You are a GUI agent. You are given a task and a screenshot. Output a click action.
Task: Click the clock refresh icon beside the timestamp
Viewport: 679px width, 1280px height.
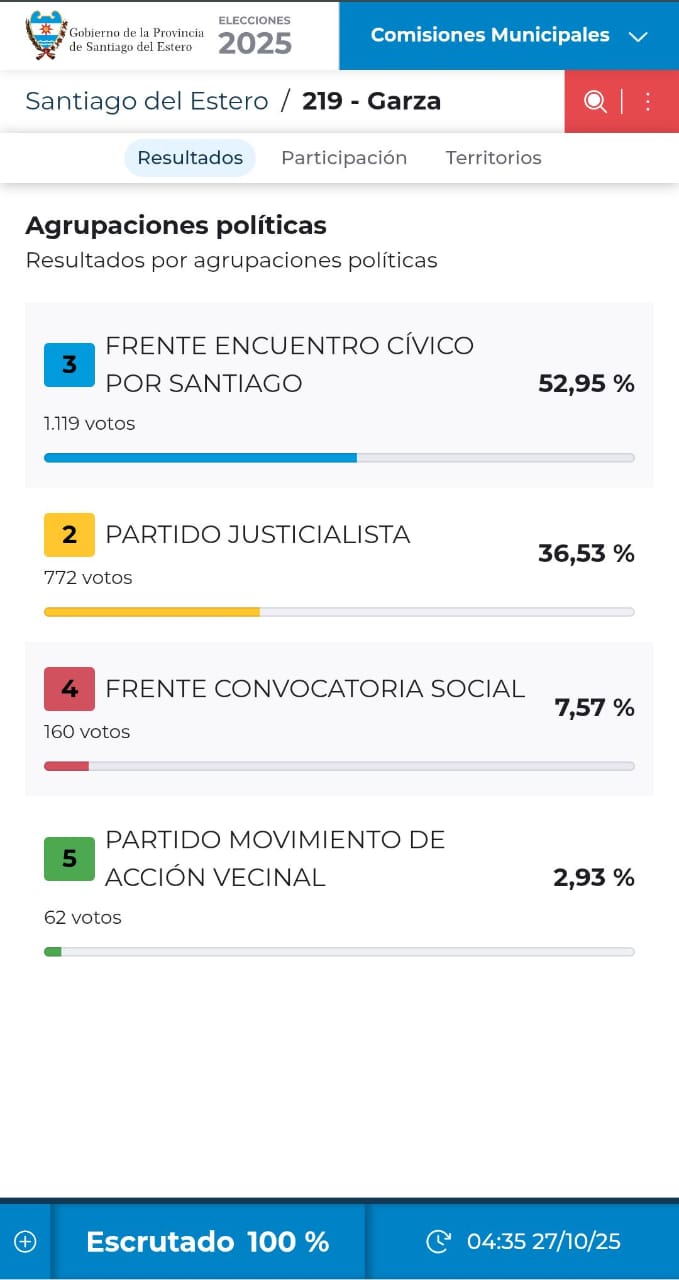[438, 1242]
